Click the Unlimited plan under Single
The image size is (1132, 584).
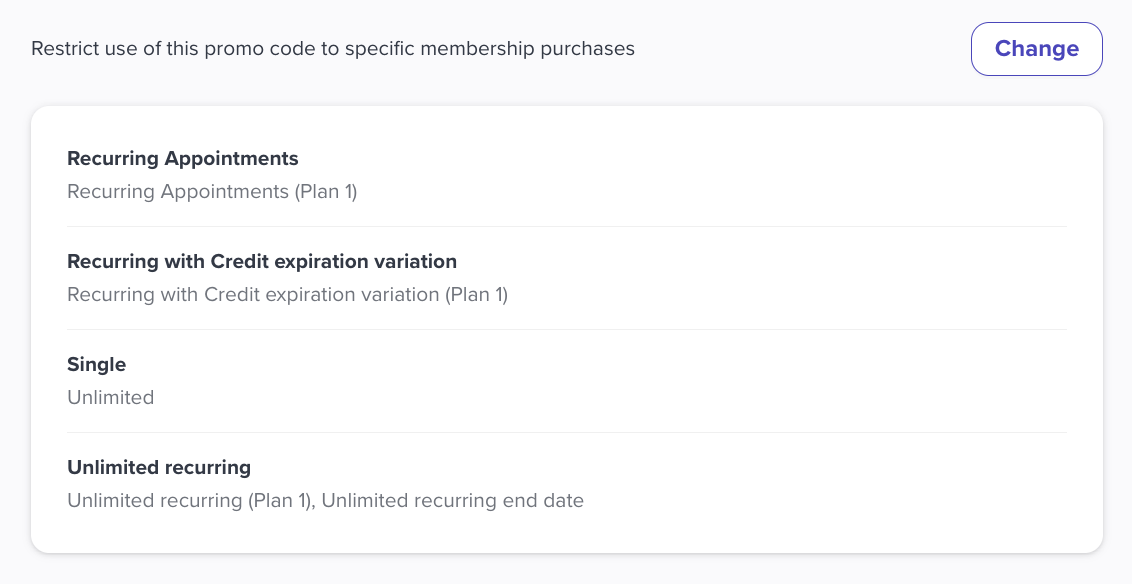pyautogui.click(x=110, y=397)
